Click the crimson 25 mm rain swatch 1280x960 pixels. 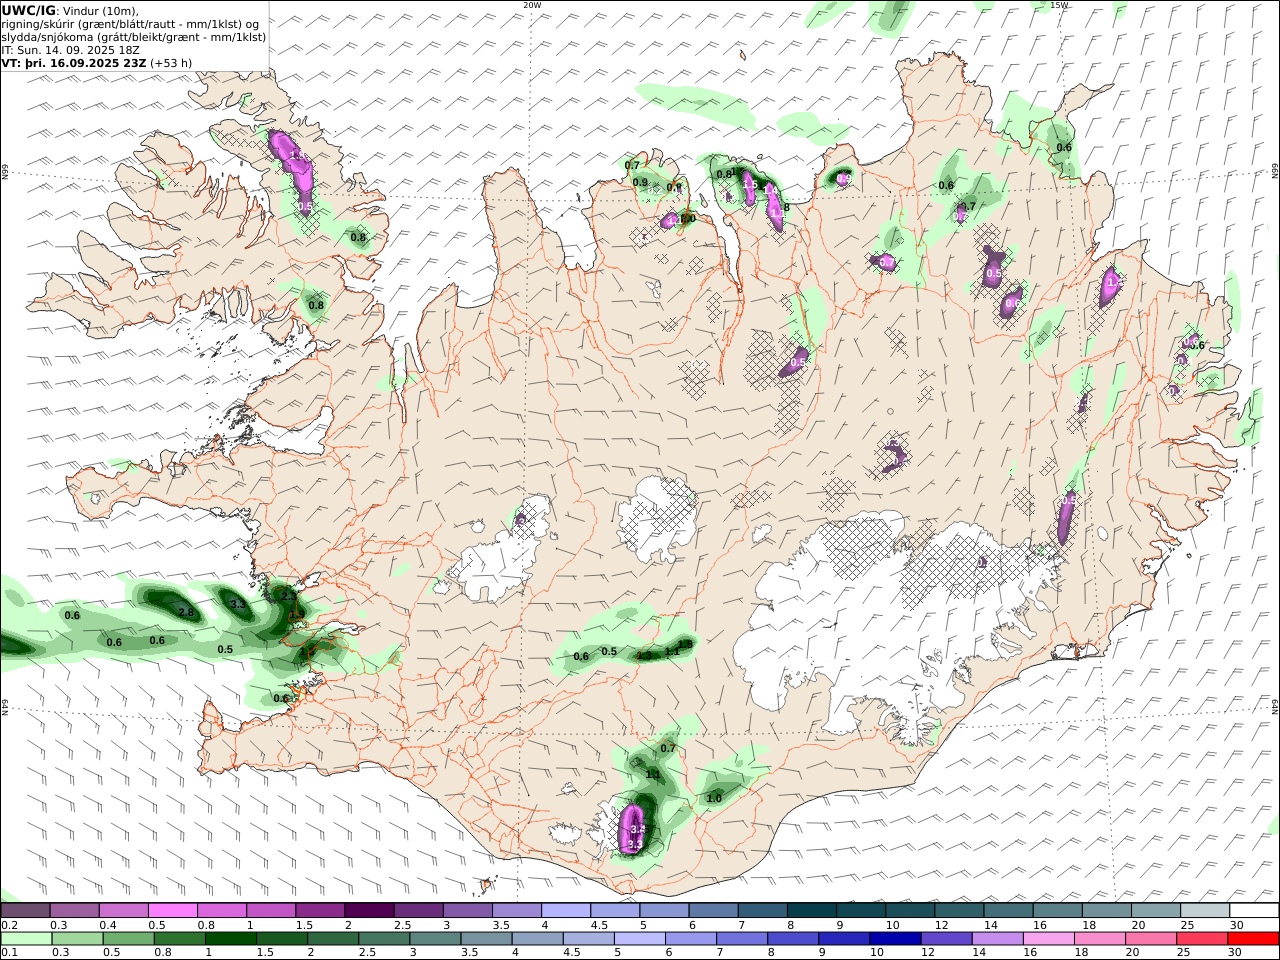(x=1202, y=939)
